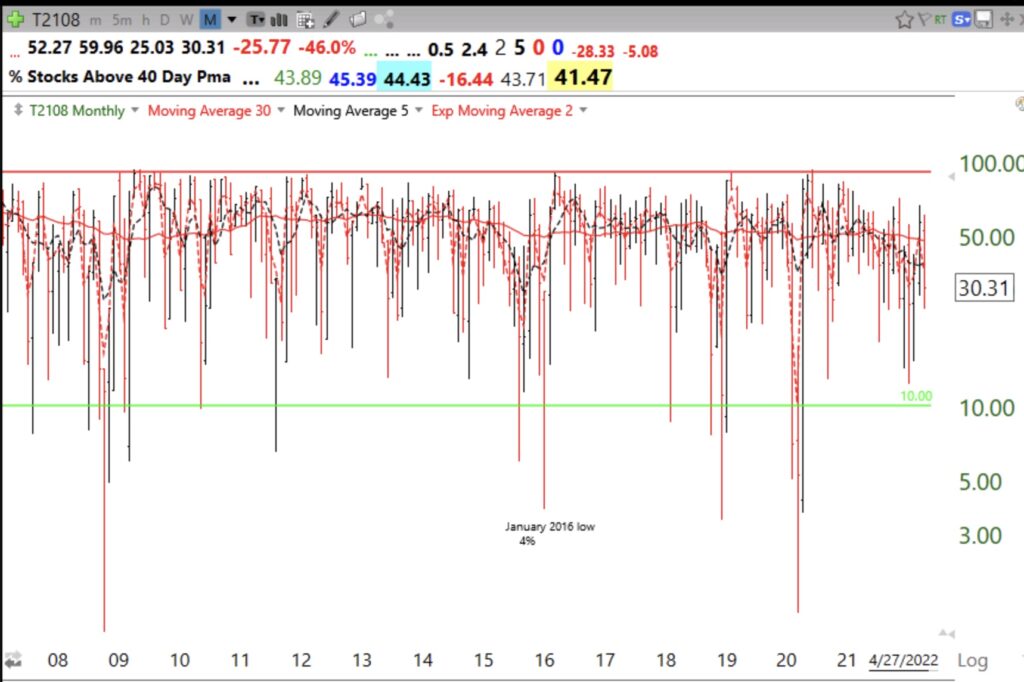Open the Exp Moving Average 2 dropdown arrow
Screen dimensions: 1024x682
pyautogui.click(x=583, y=110)
